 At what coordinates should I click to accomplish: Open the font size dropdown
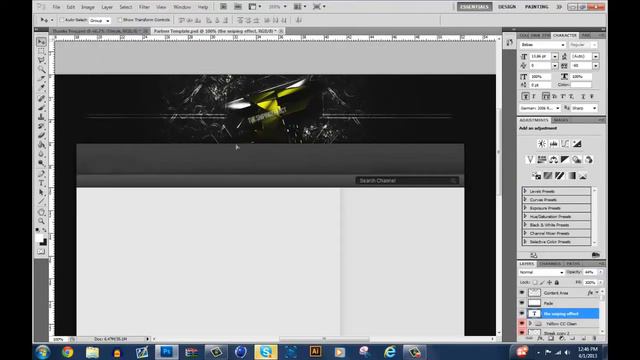555,56
